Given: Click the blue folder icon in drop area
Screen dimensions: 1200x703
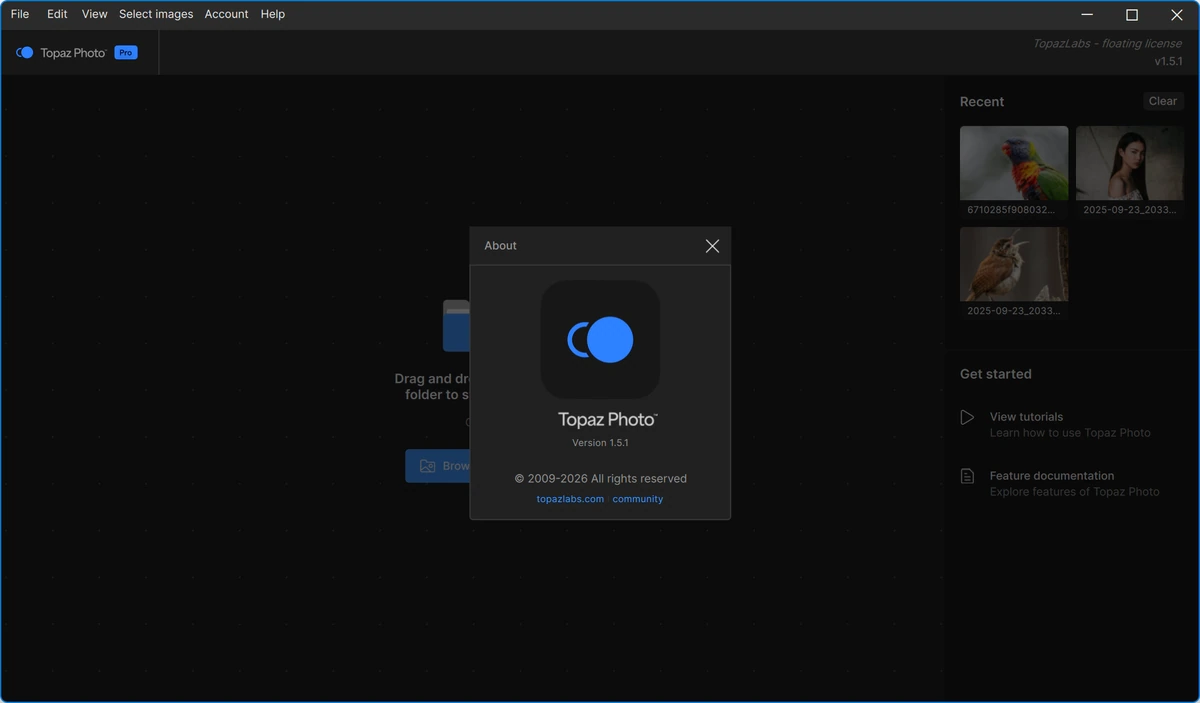Looking at the screenshot, I should [x=456, y=325].
